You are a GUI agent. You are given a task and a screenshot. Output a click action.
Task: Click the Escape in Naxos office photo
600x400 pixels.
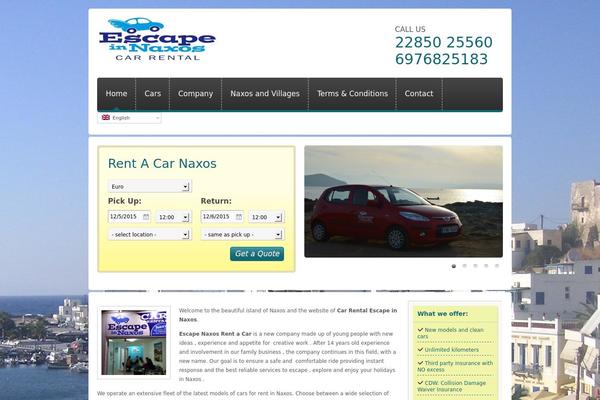point(134,342)
